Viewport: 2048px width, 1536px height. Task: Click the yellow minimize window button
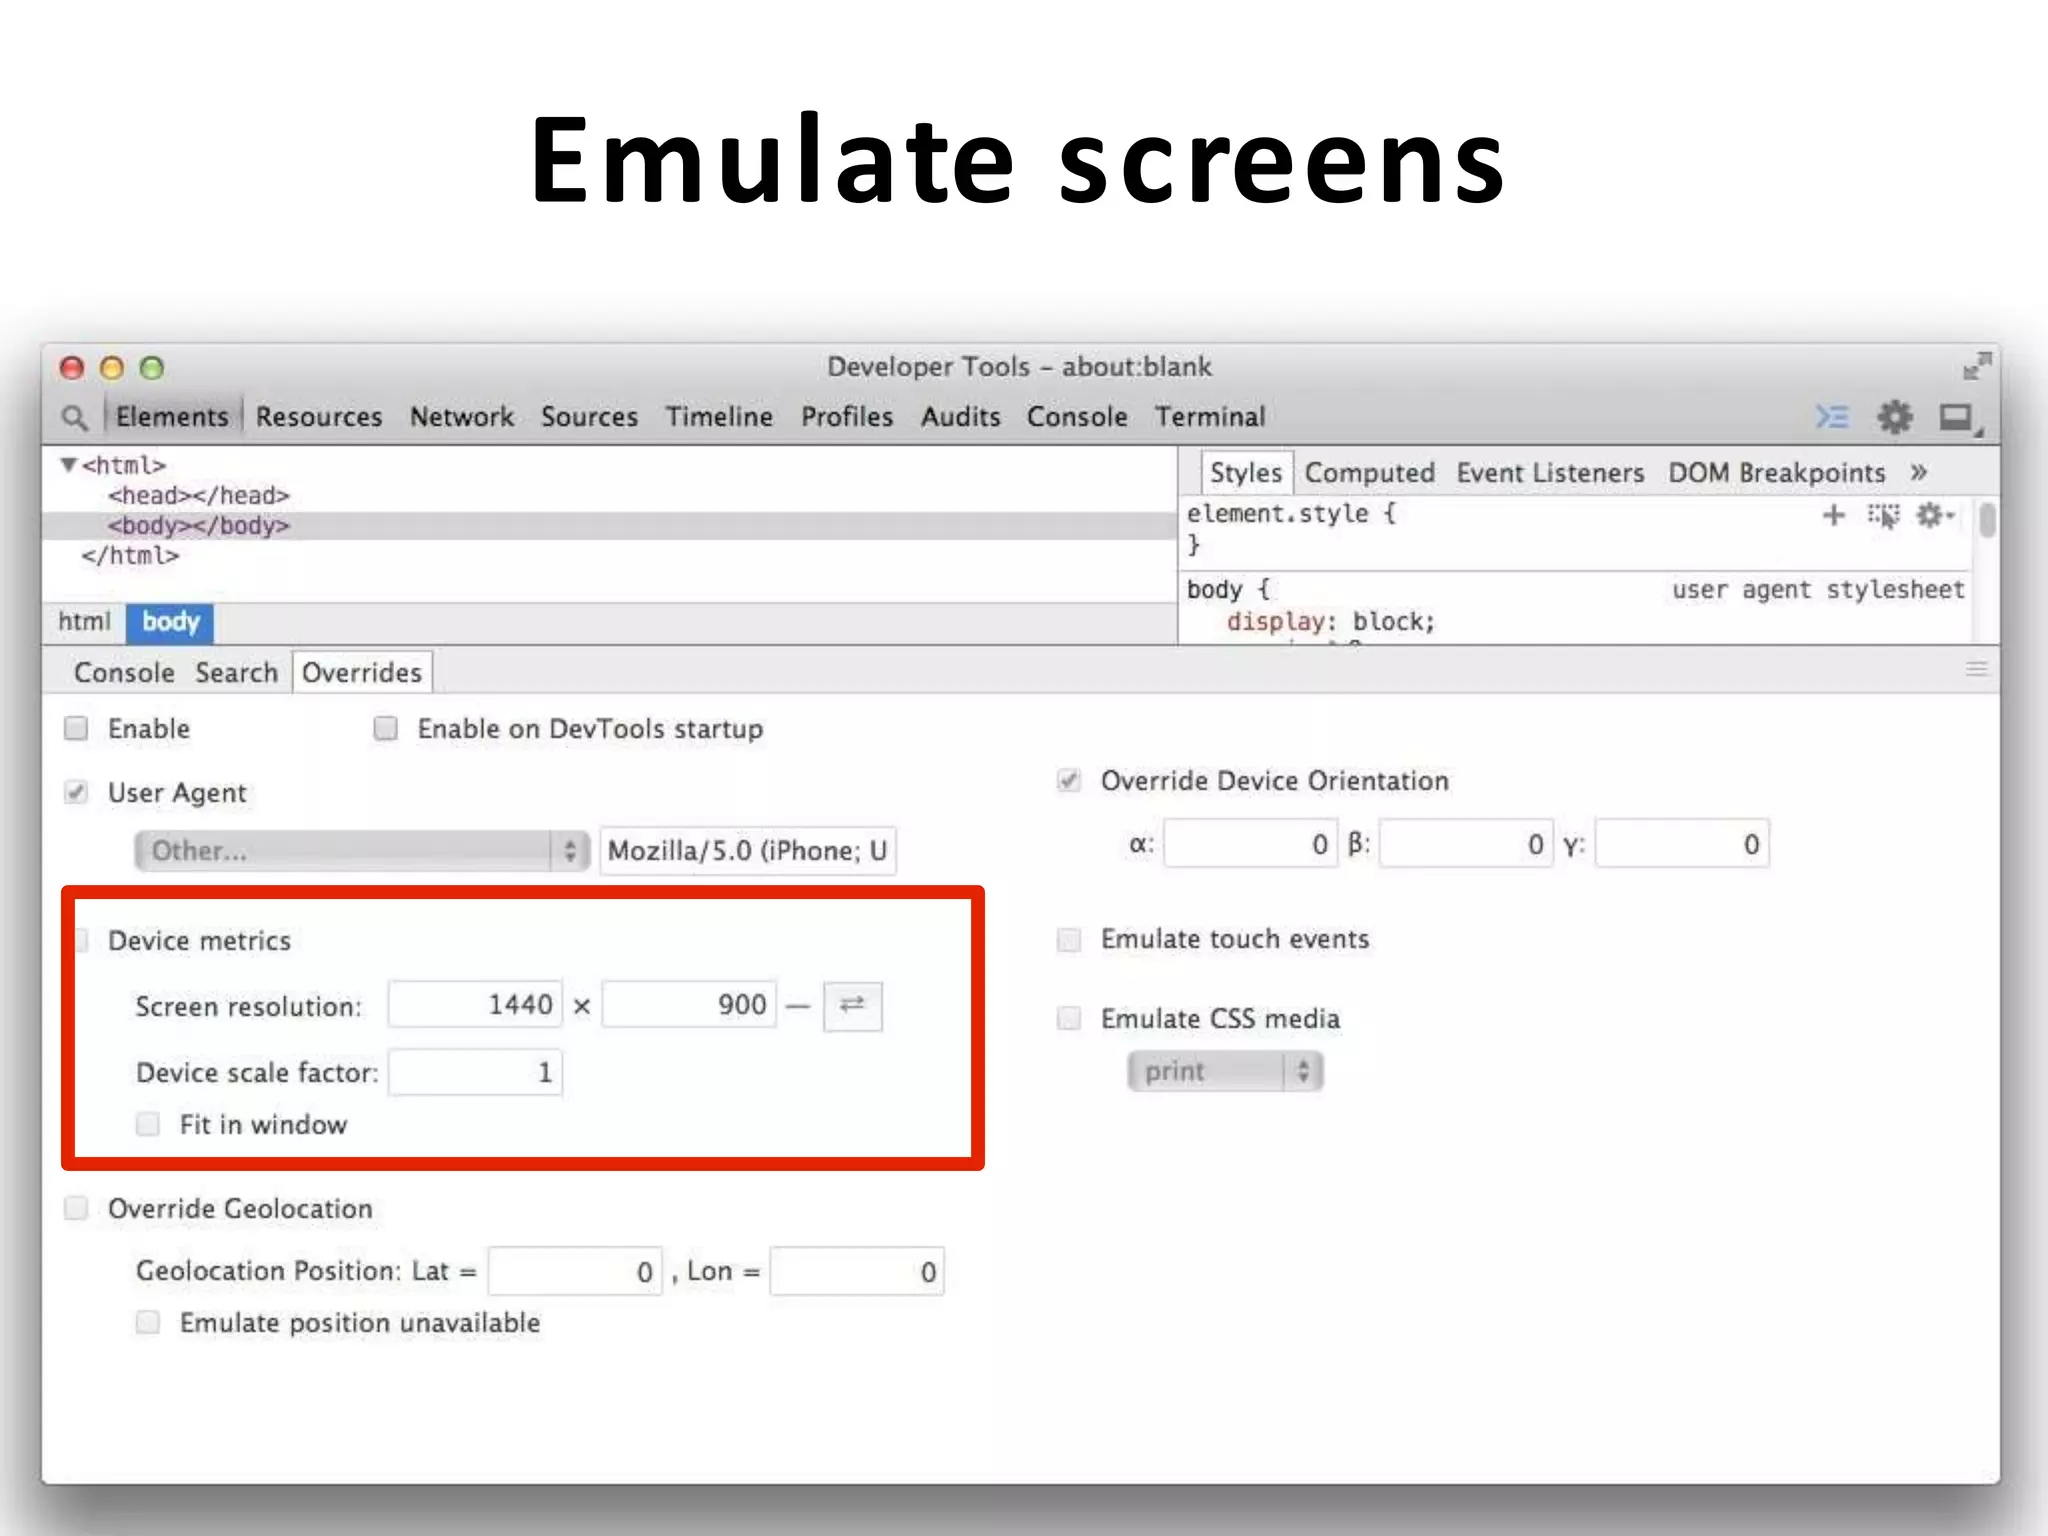pyautogui.click(x=112, y=368)
